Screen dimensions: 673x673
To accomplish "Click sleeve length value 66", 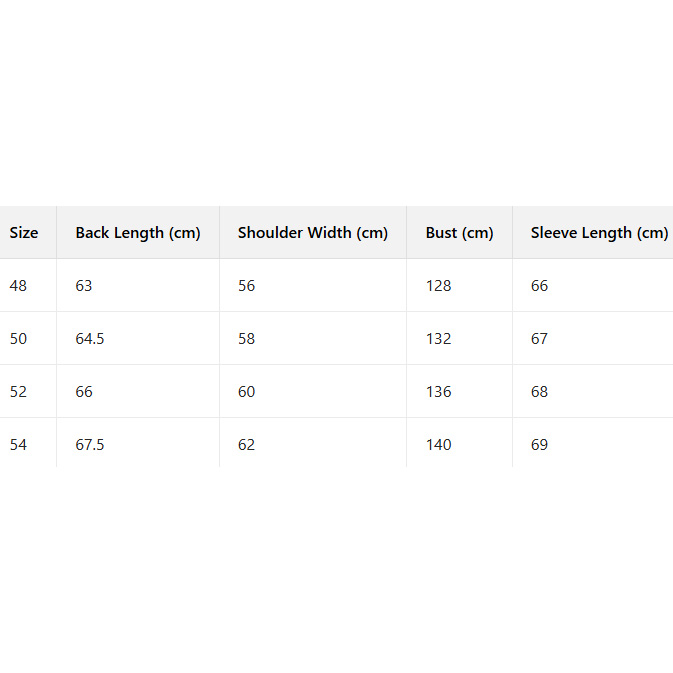I will point(540,286).
